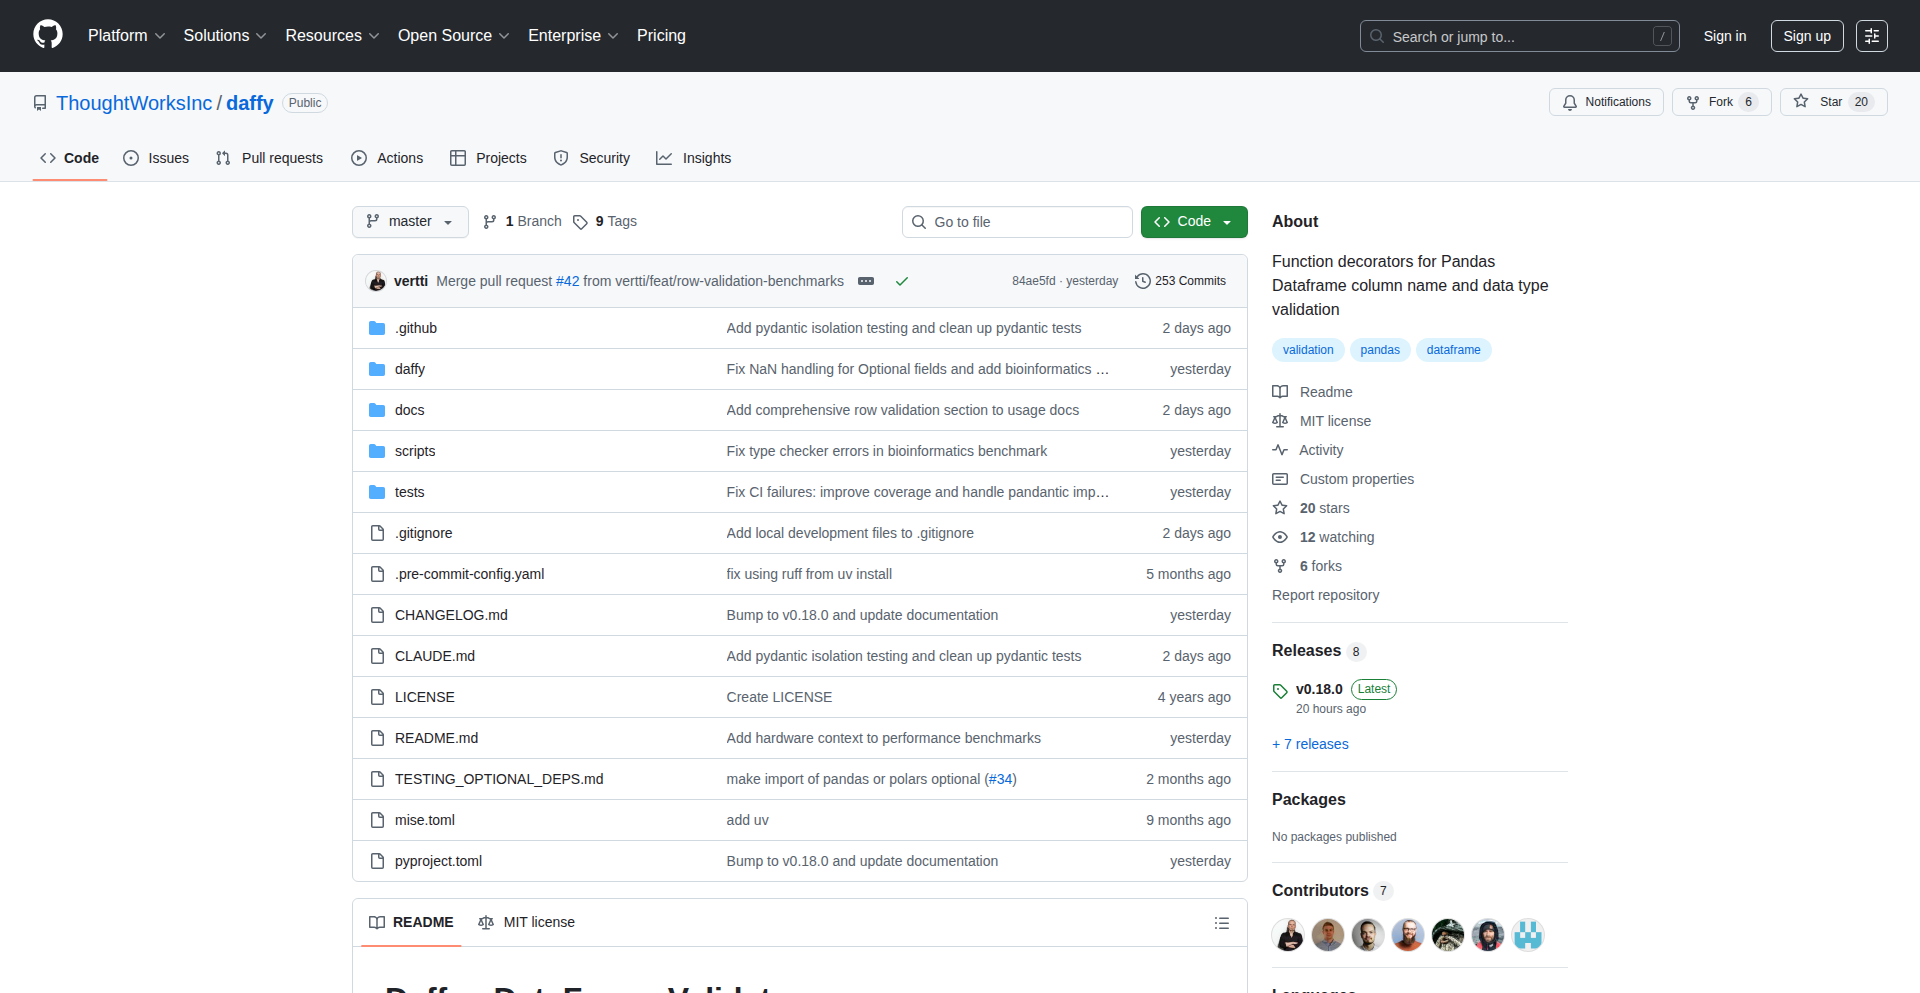
Task: Click the Sign up button
Action: (x=1806, y=35)
